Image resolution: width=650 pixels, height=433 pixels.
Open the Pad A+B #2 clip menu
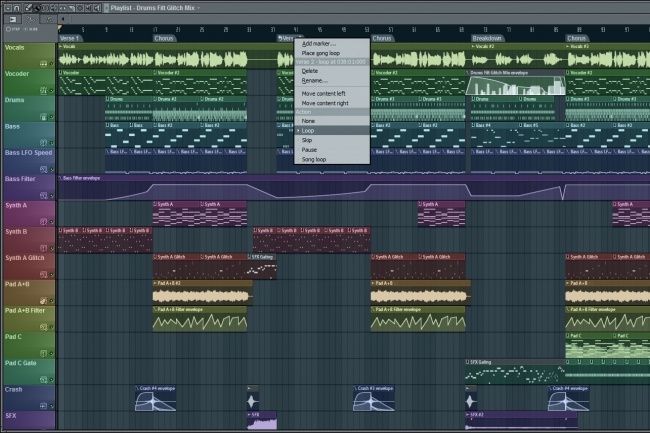tap(155, 283)
